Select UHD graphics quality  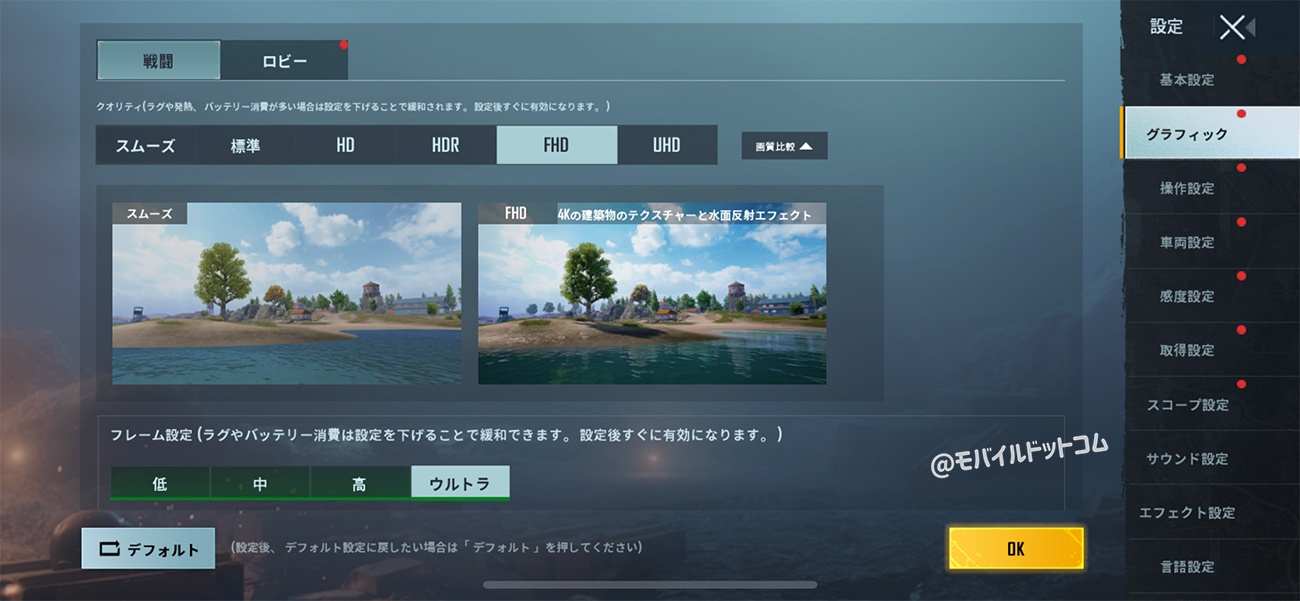(x=667, y=145)
